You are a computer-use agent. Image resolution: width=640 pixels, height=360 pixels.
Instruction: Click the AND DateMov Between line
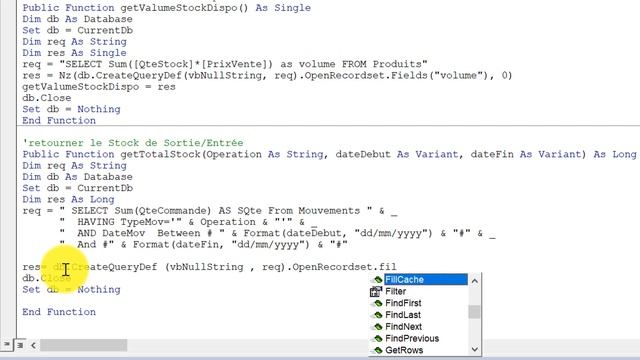[x=278, y=233]
